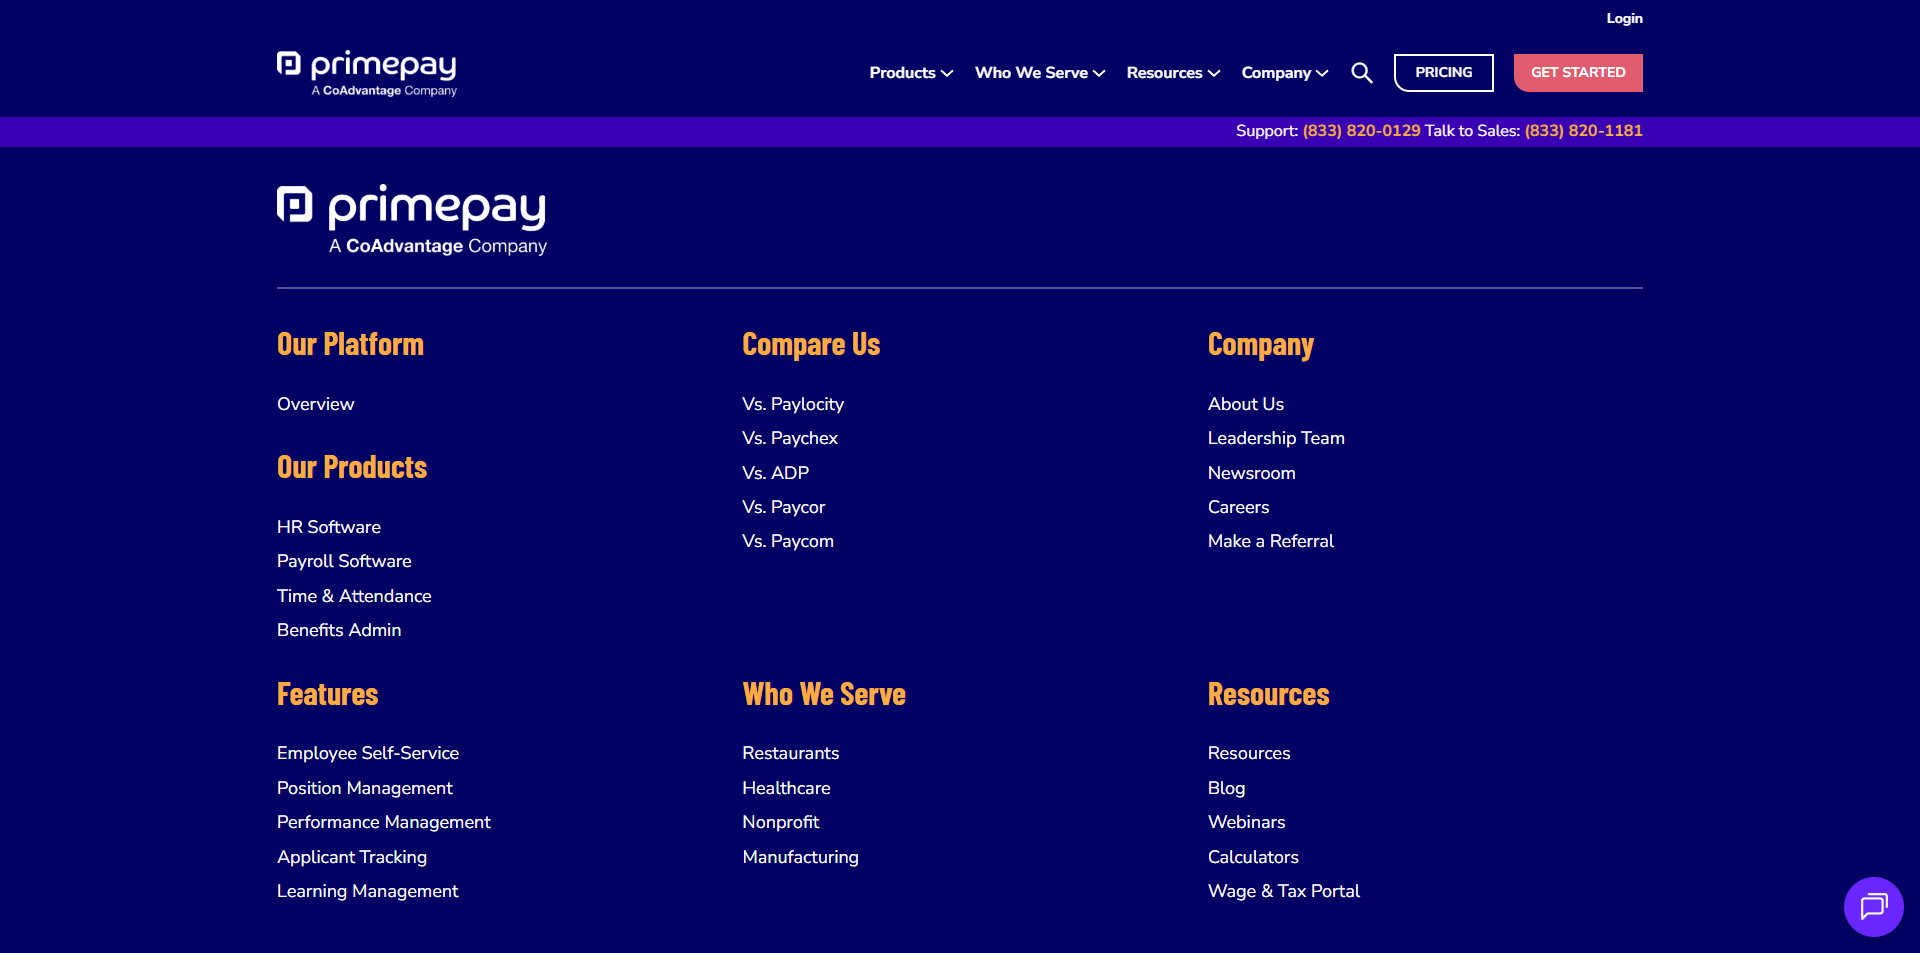Call the support phone number link
Viewport: 1920px width, 953px height.
1361,131
